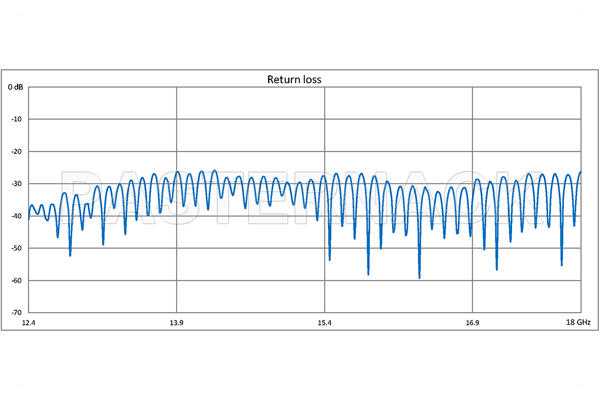Select the -70 y-axis label
The image size is (600, 400).
coord(17,311)
